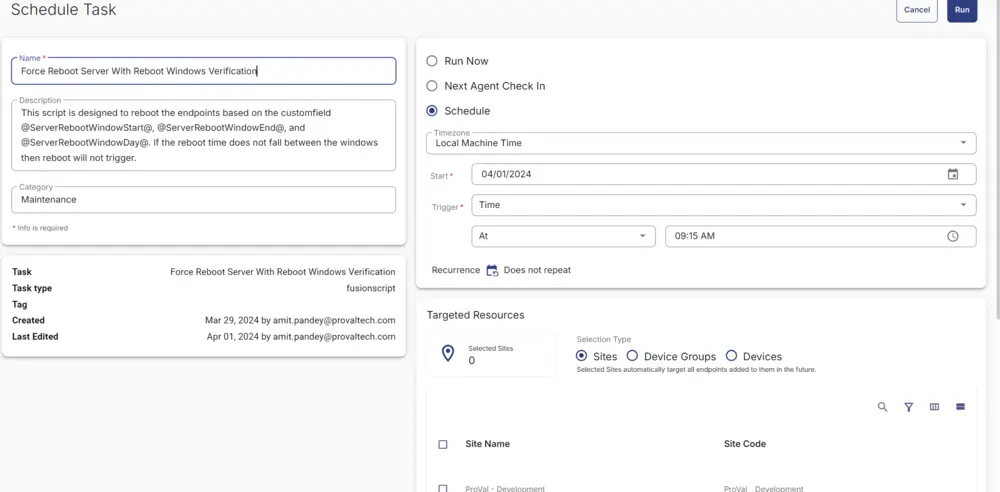
Task: Click the Site Name column header
Action: tap(487, 444)
